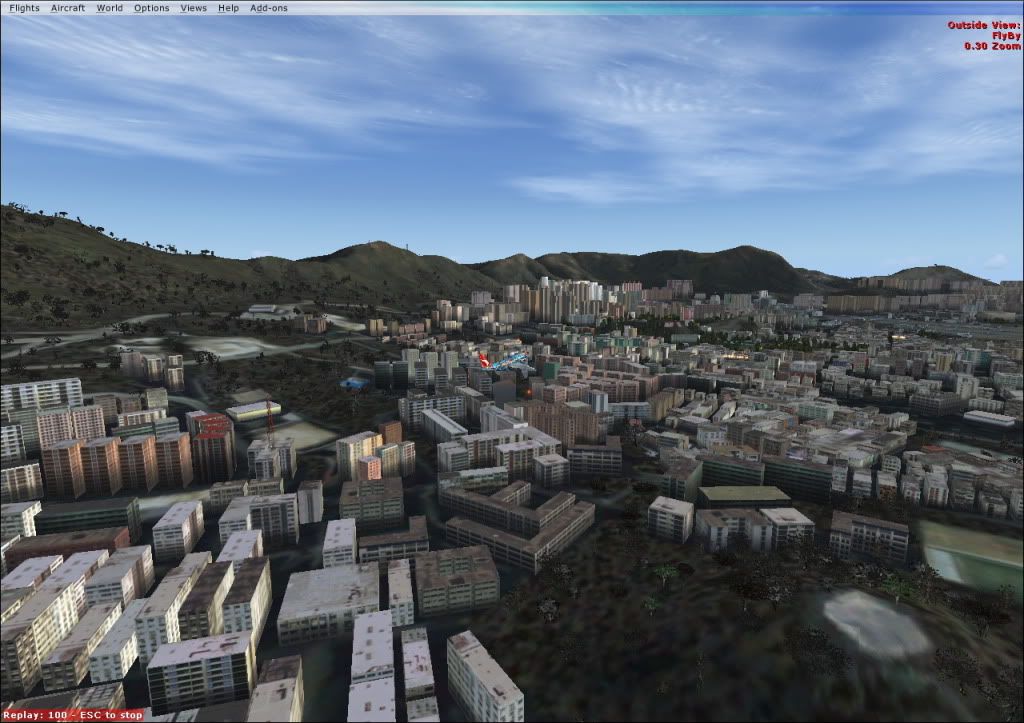This screenshot has height=723, width=1024.
Task: Click the '0.30 Zoom' indicator text
Action: tap(991, 46)
